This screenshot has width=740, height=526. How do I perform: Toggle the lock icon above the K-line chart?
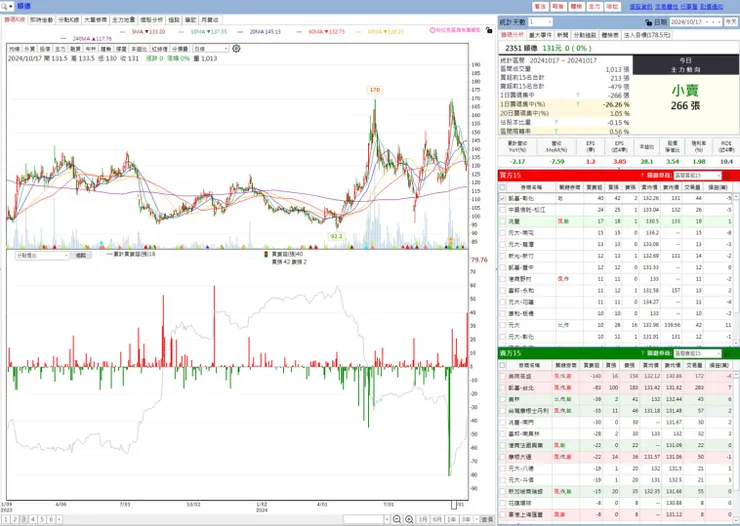(489, 30)
